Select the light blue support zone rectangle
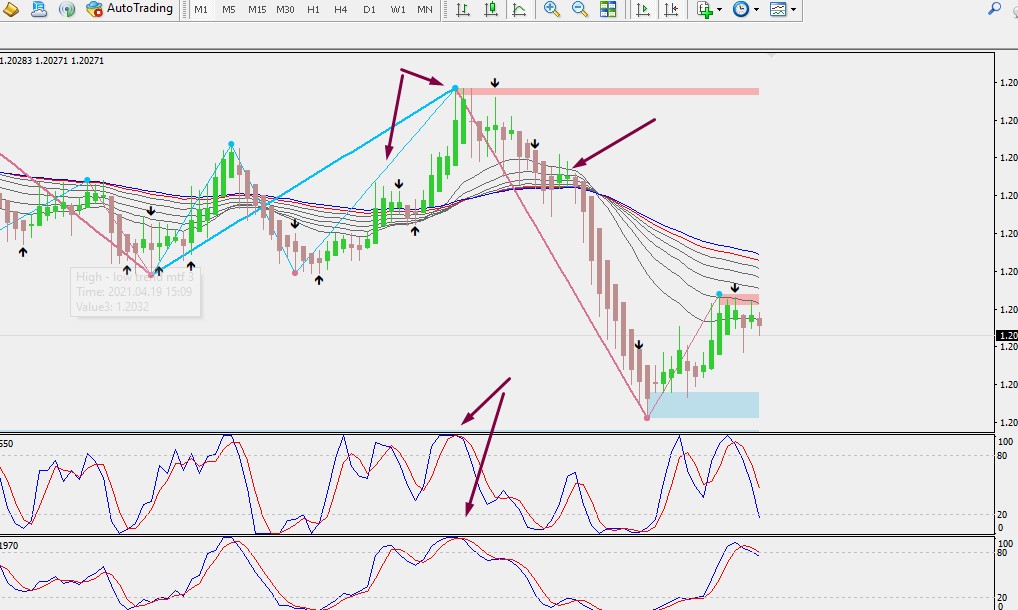This screenshot has height=610, width=1018. (703, 405)
